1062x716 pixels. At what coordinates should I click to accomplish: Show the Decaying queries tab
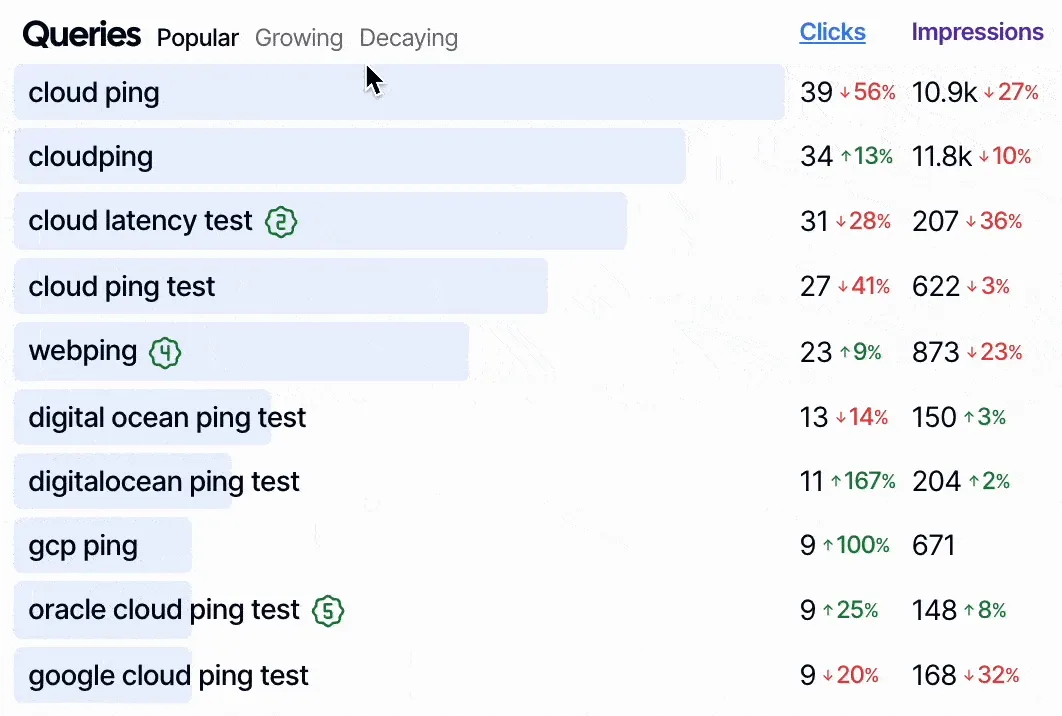point(408,38)
